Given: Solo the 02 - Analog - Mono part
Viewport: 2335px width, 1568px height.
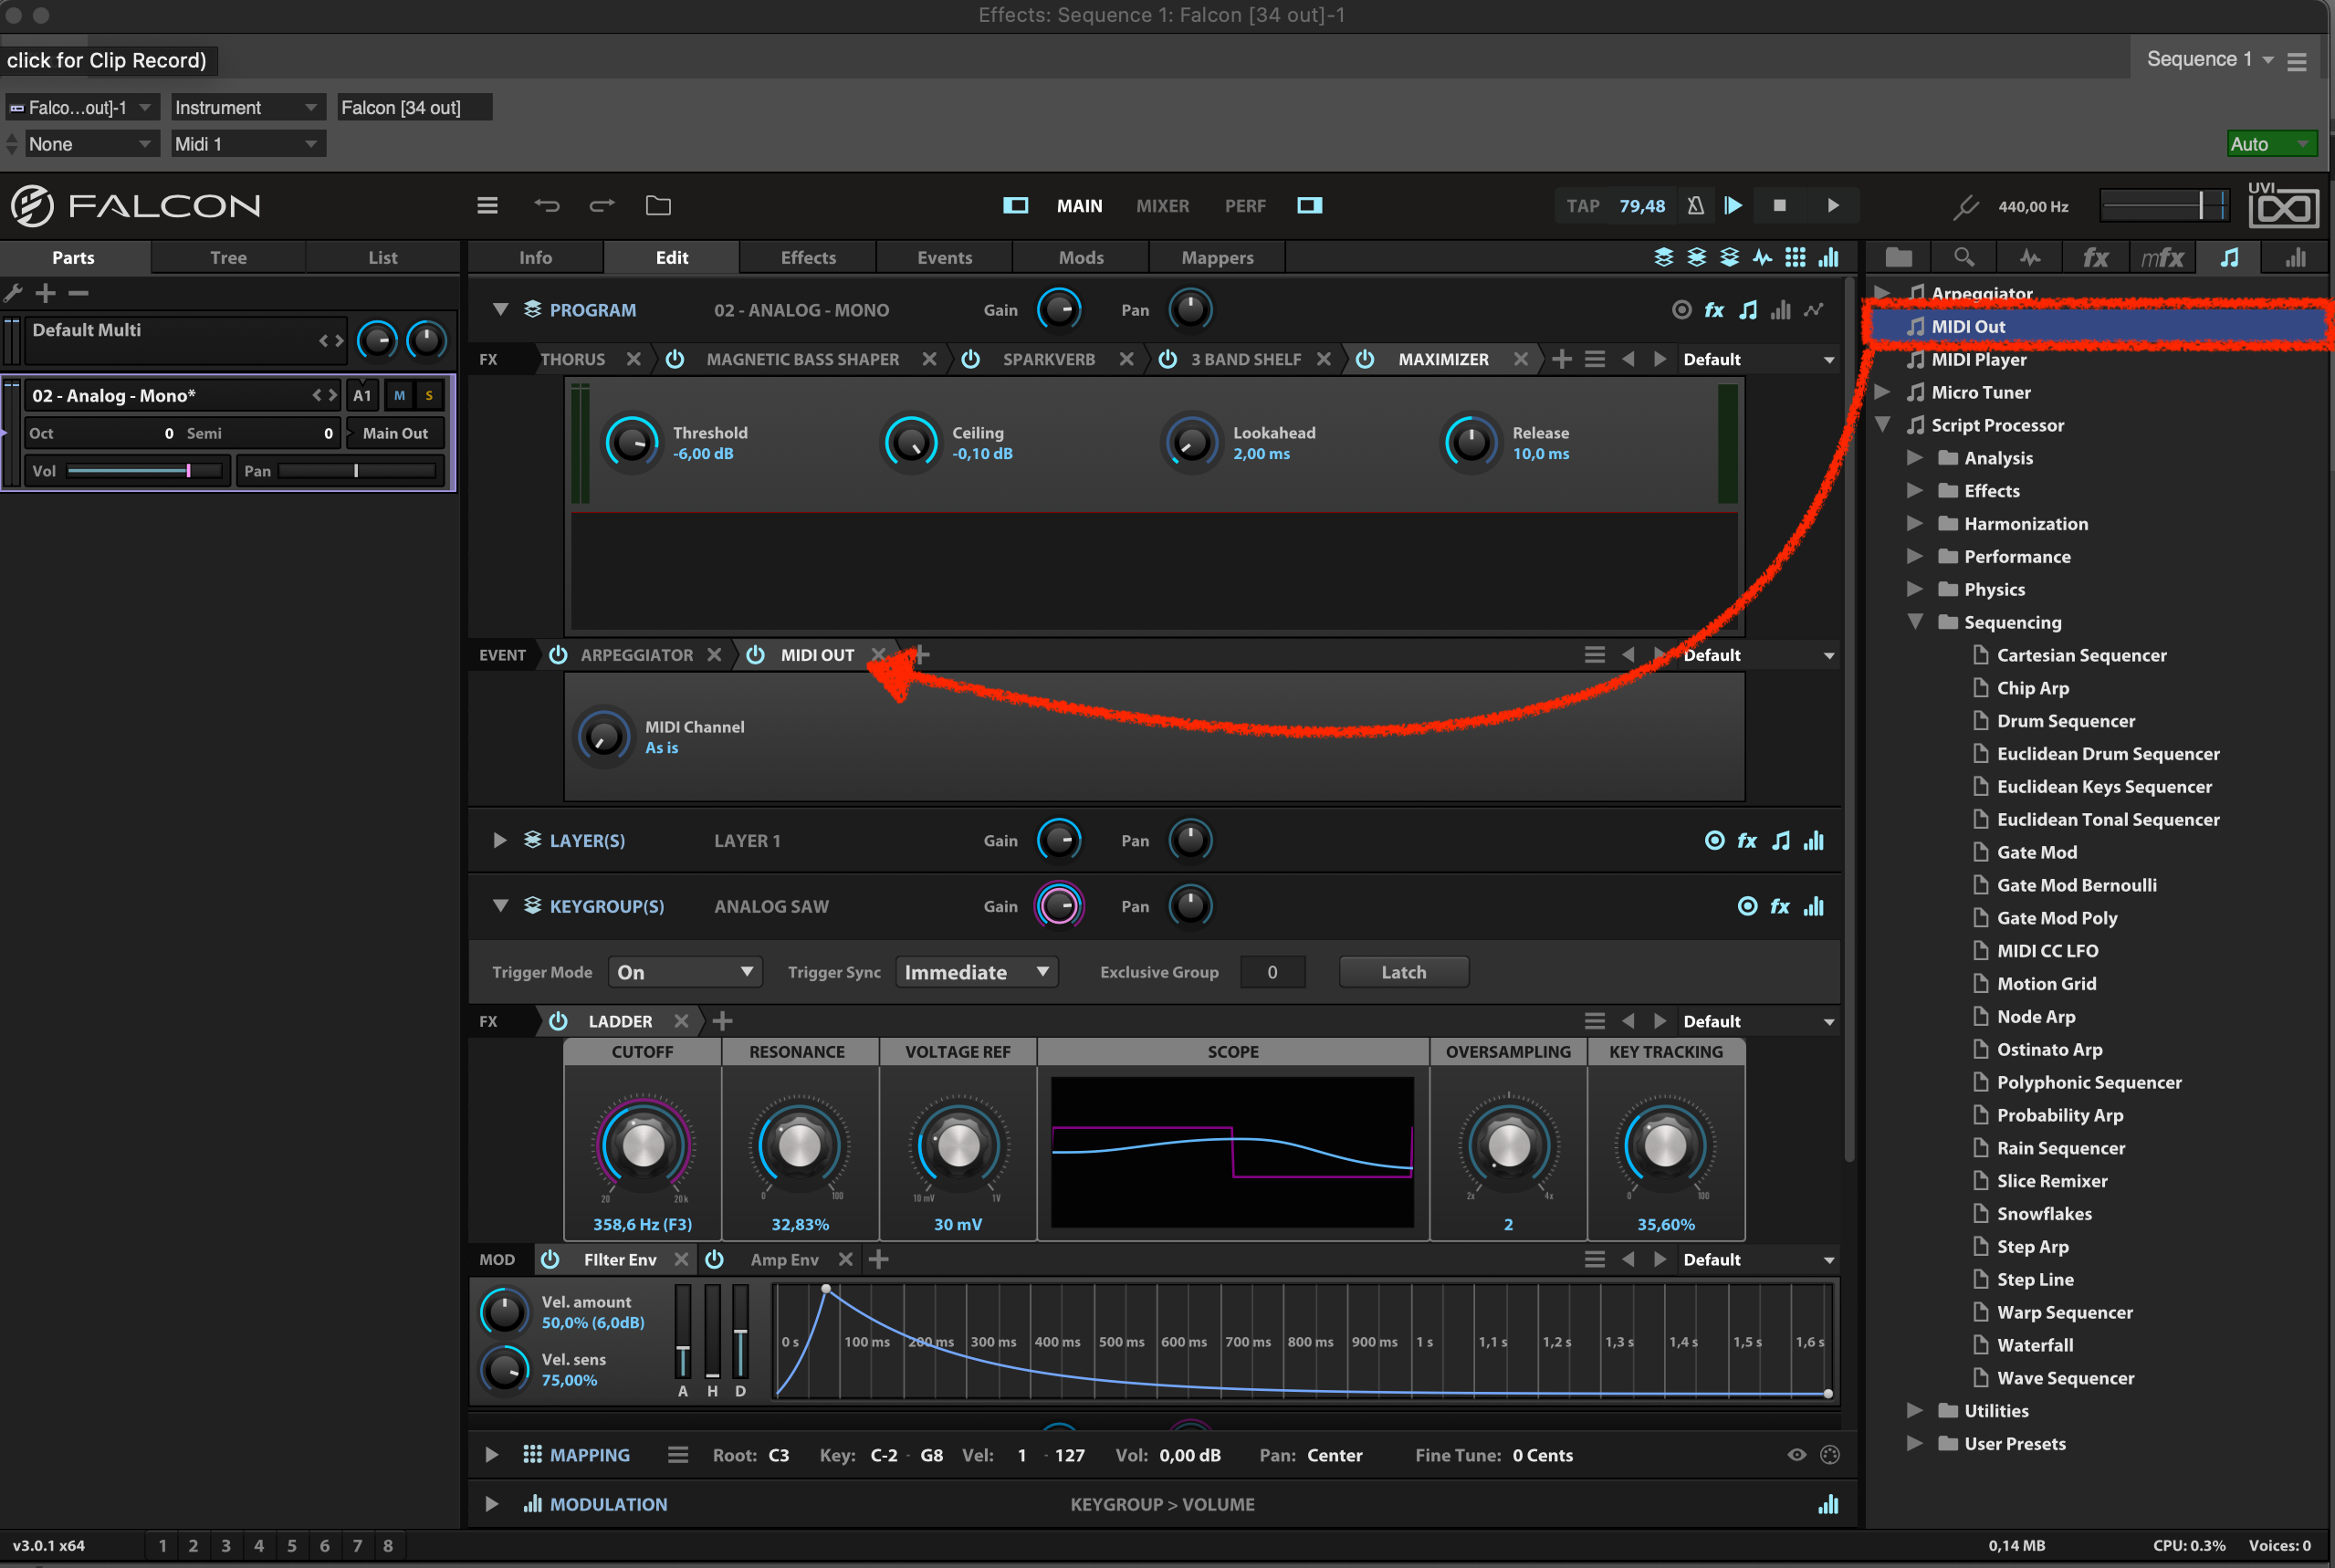Looking at the screenshot, I should coord(429,395).
